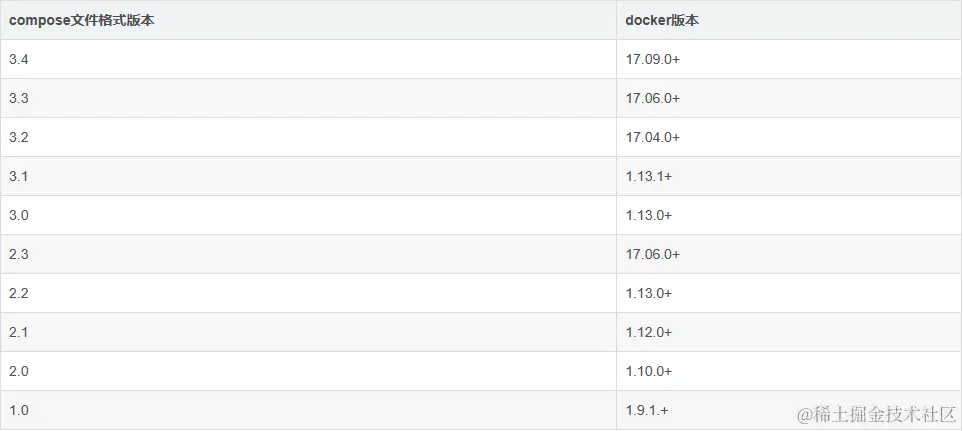This screenshot has height=431, width=963.
Task: Click the 1.12.0+ docker version cell
Action: pyautogui.click(x=789, y=332)
